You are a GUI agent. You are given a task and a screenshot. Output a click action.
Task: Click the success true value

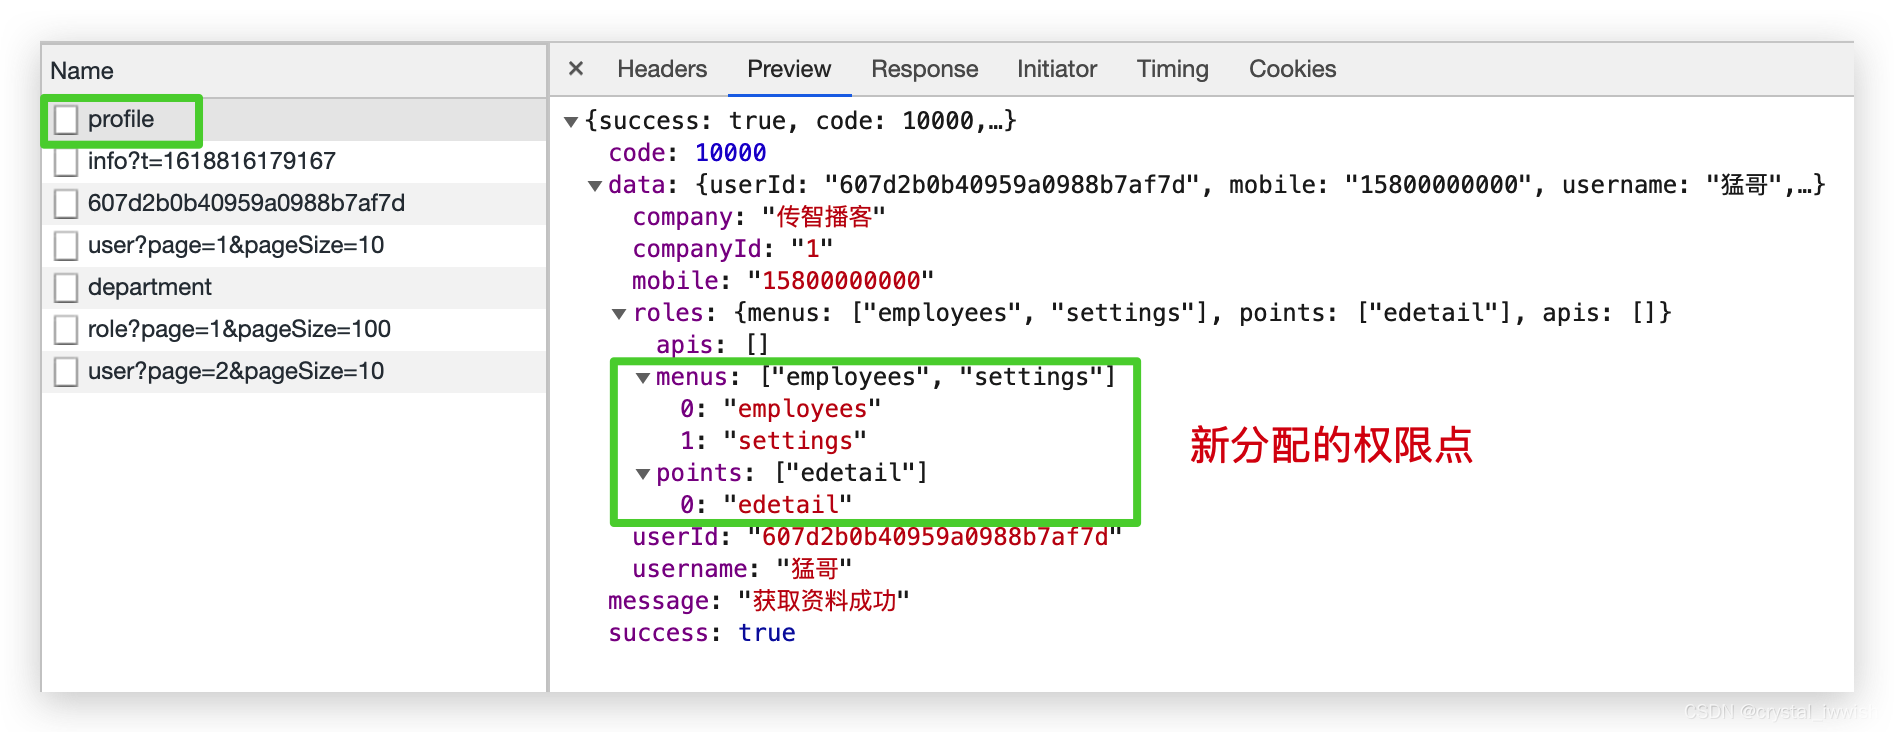(x=767, y=633)
